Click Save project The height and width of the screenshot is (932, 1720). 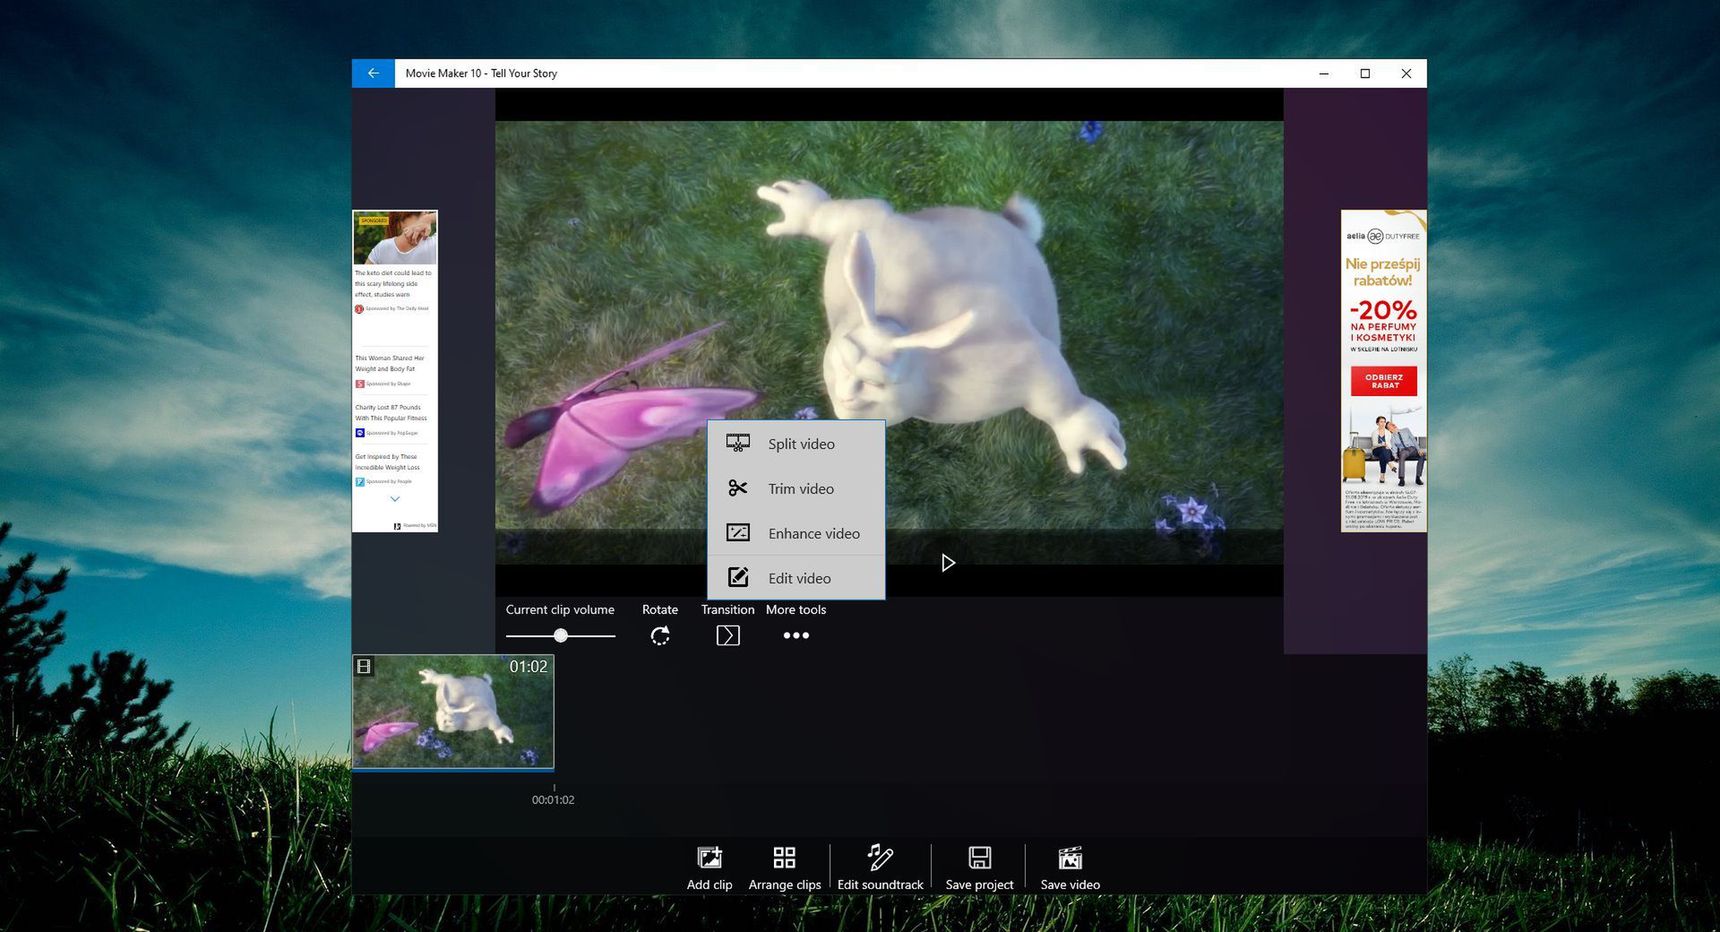pyautogui.click(x=979, y=867)
